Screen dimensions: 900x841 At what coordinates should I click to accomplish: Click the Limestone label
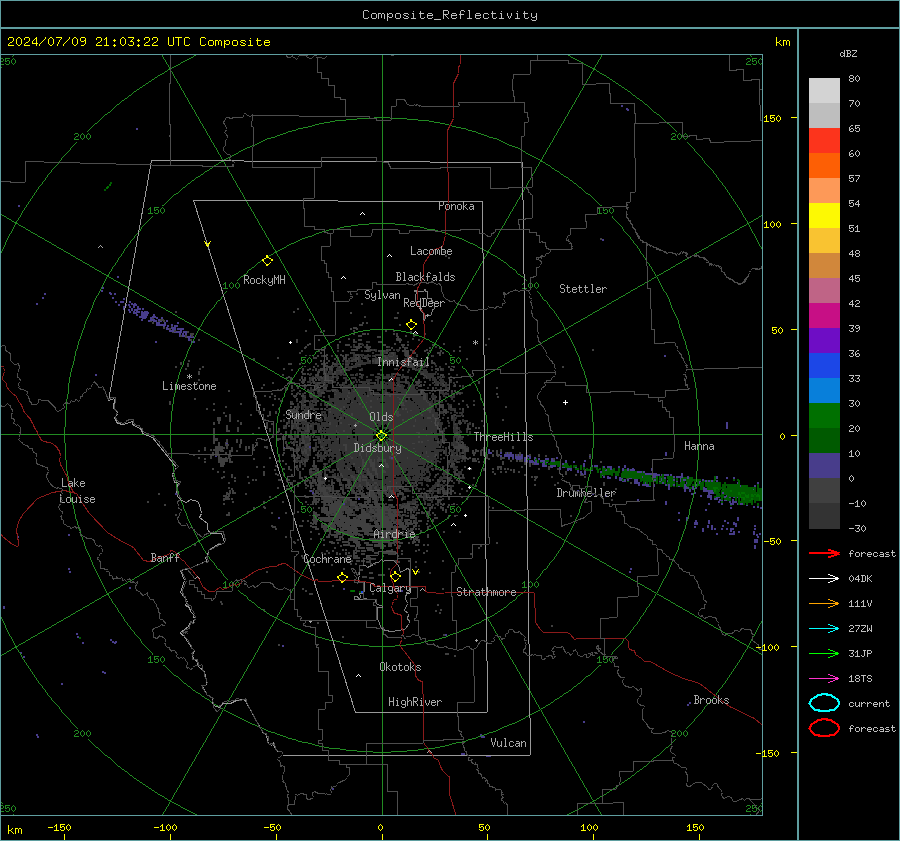tap(189, 386)
